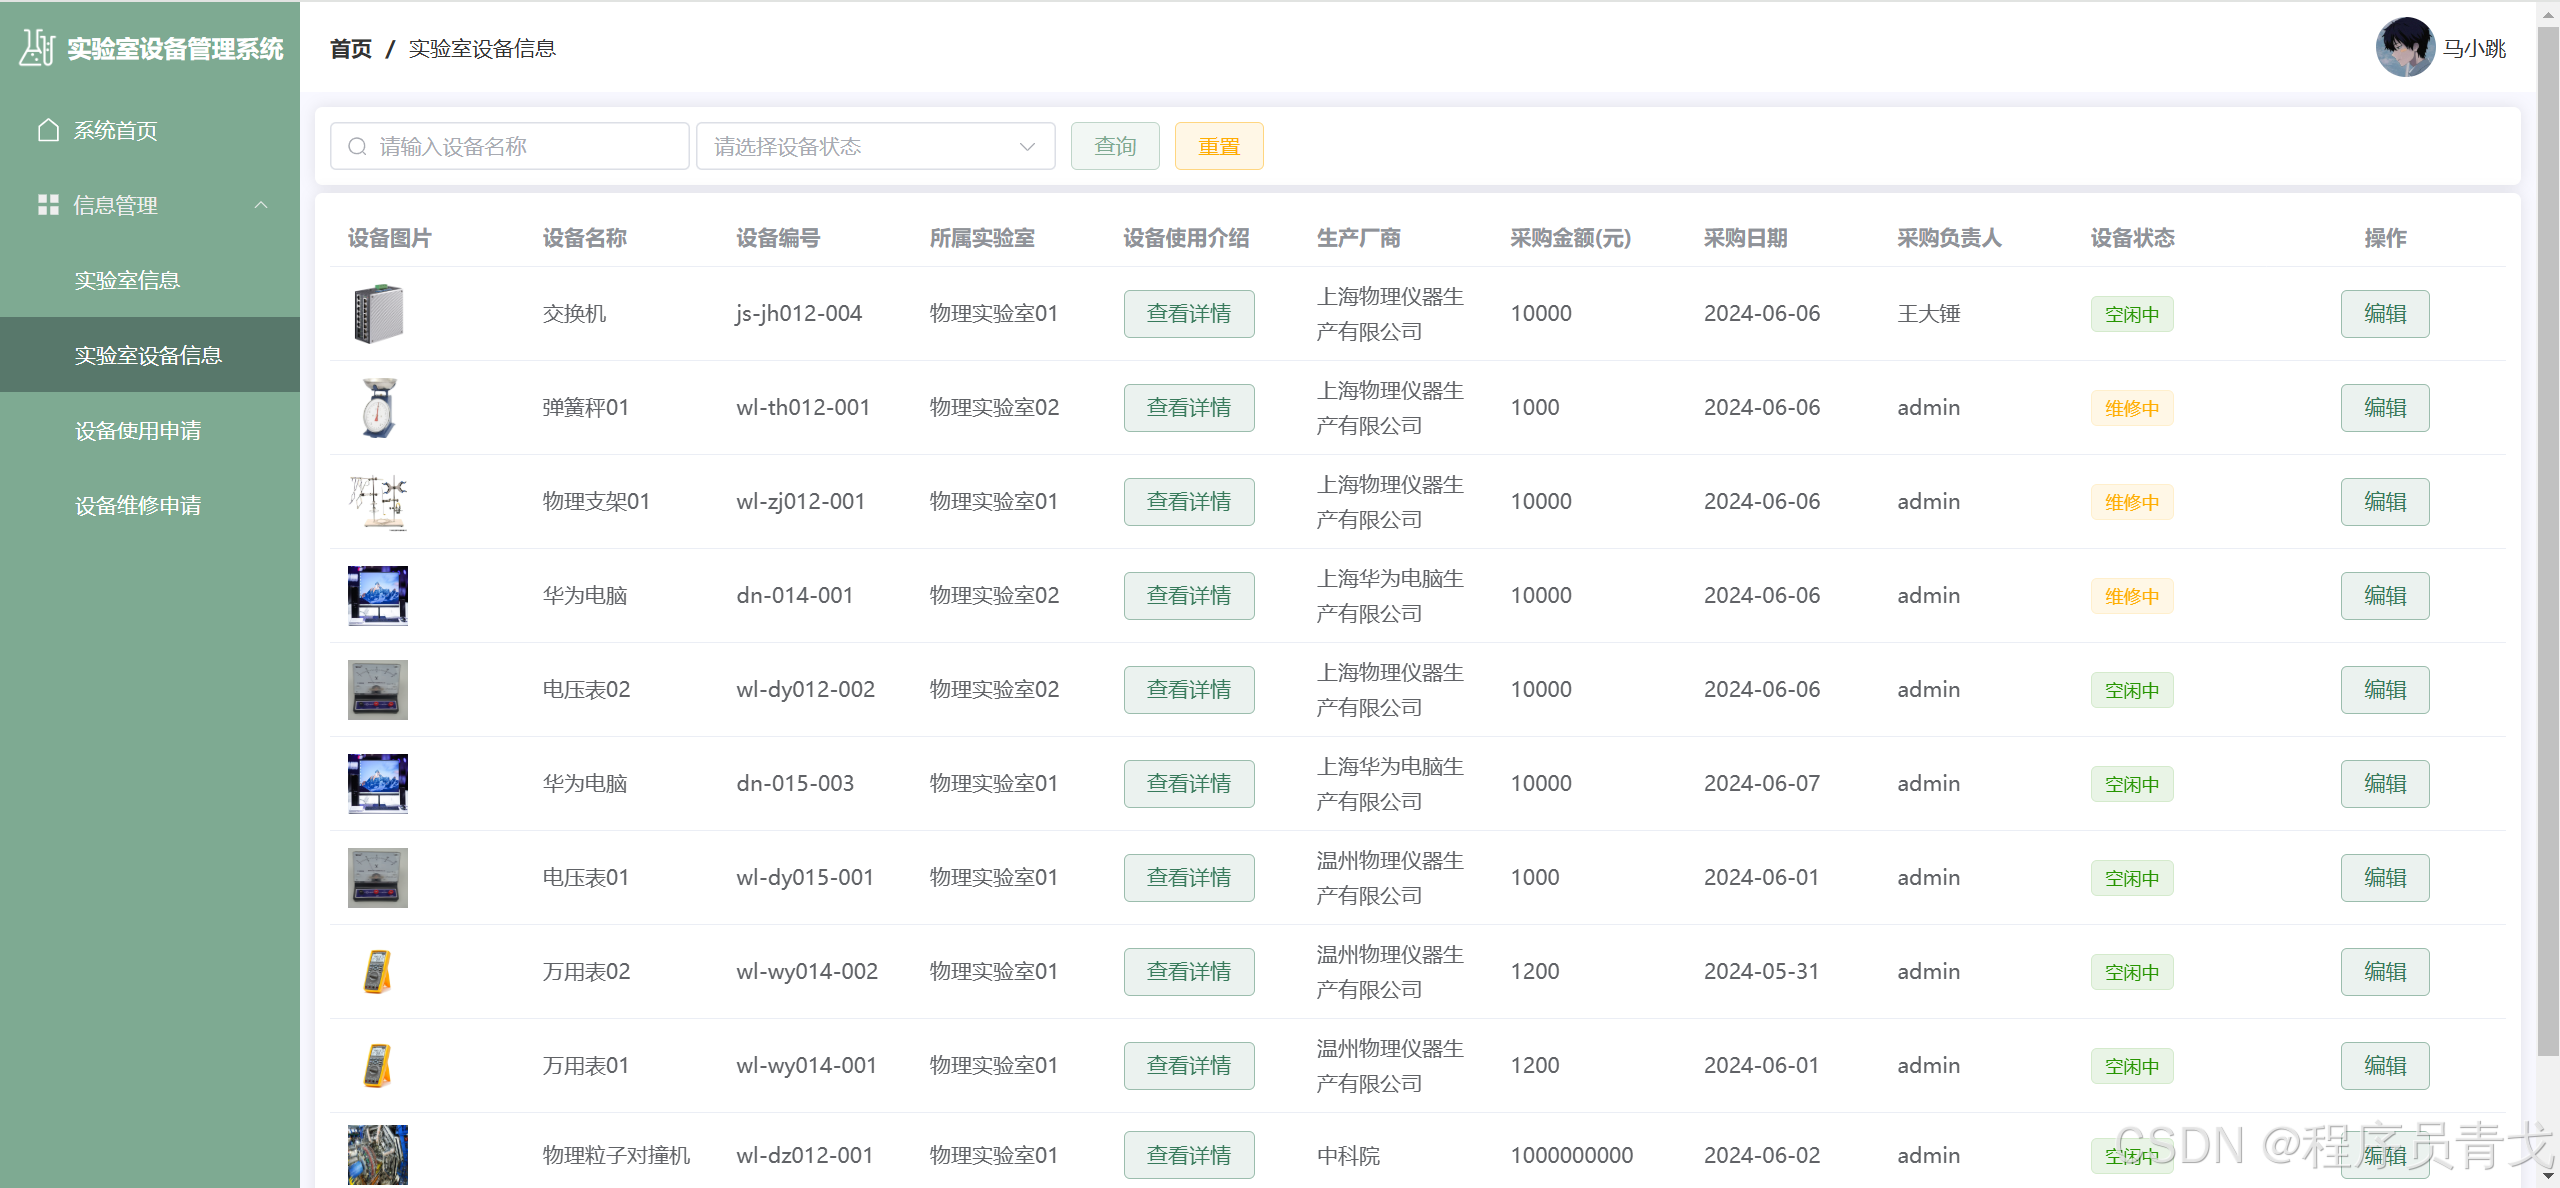View details for 华为电脑 dn-014-001

tap(1188, 596)
